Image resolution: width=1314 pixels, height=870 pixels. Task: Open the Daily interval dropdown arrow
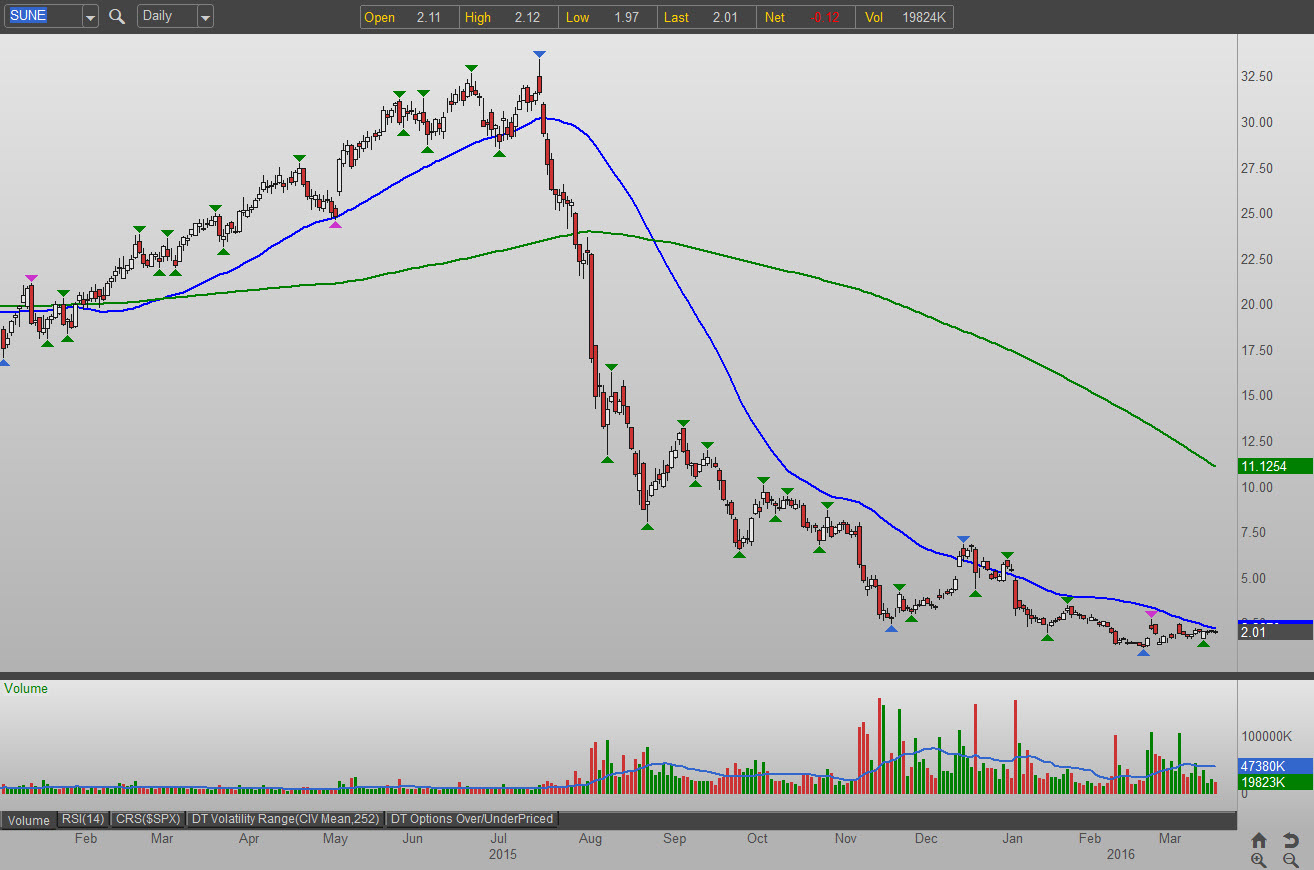(x=205, y=17)
